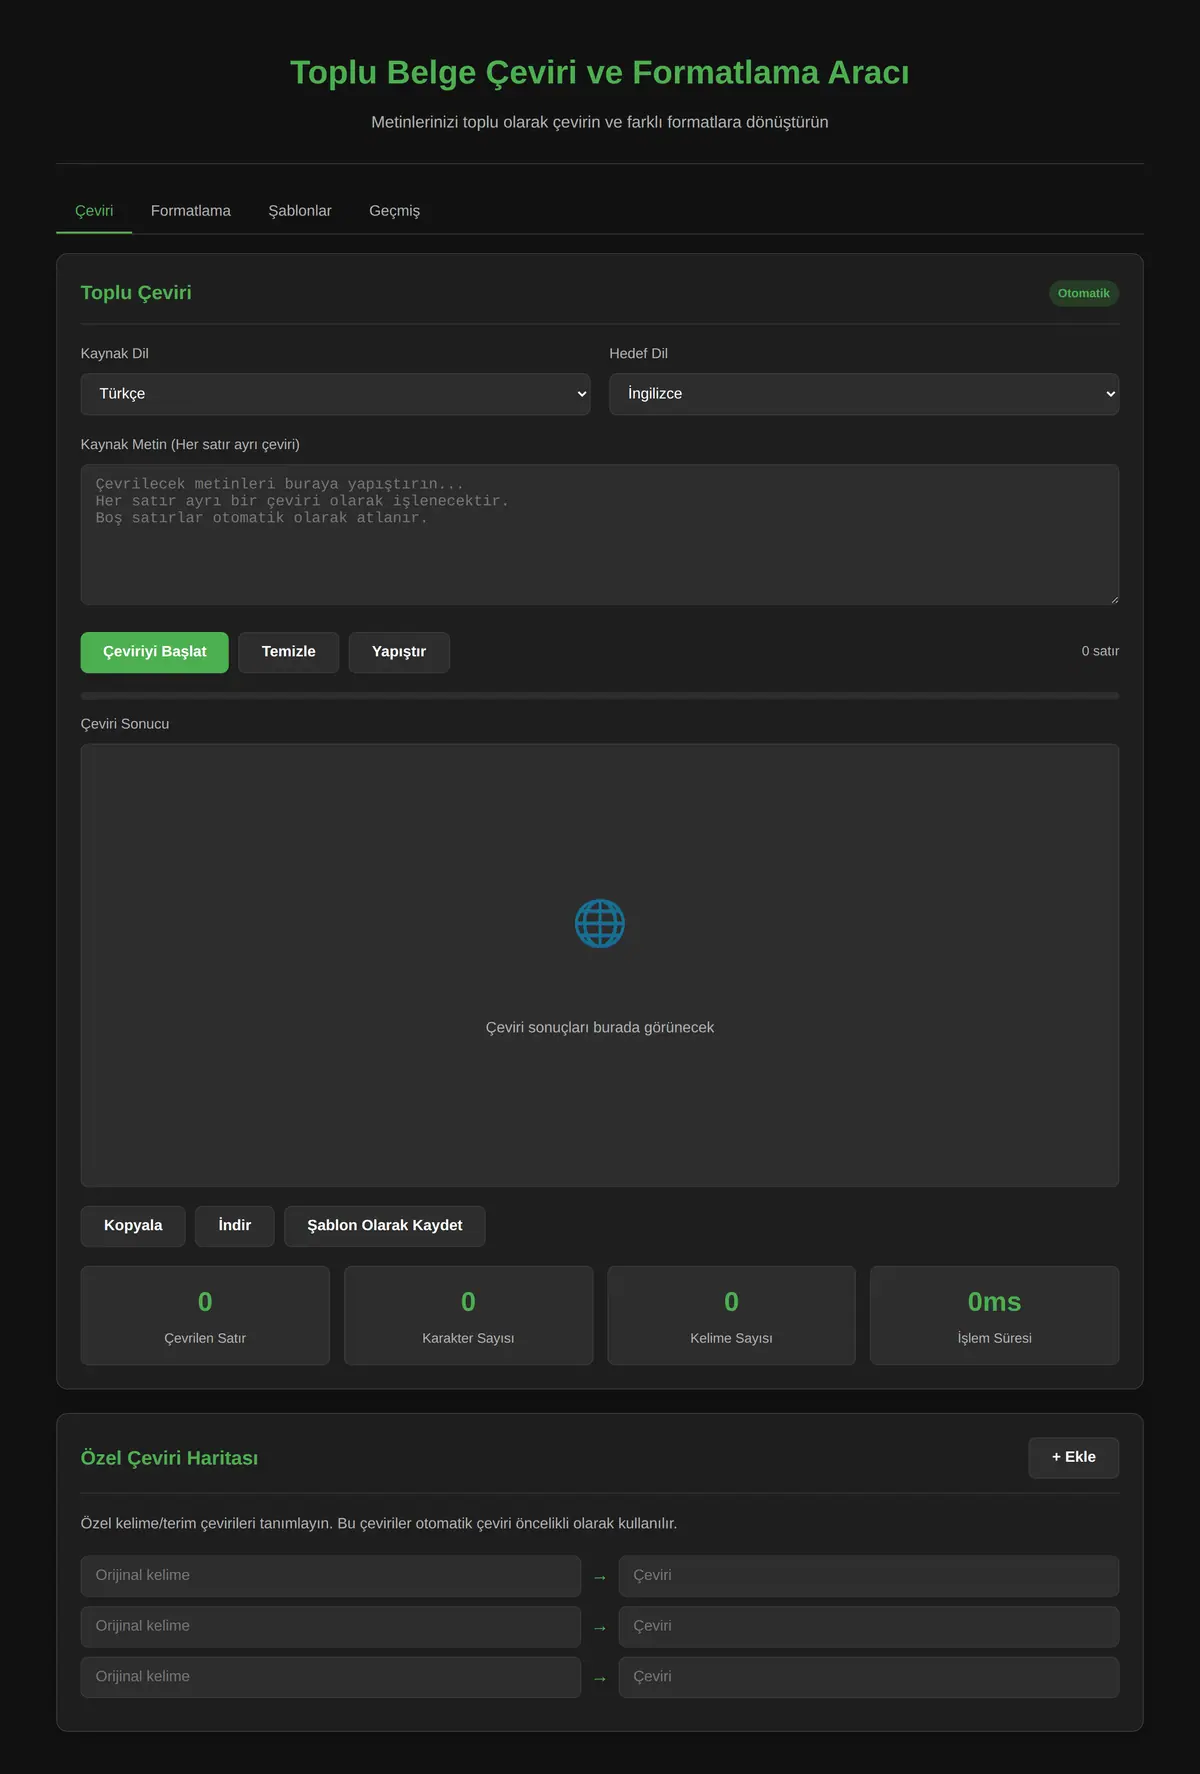1200x1774 pixels.
Task: Click Şablon Olarak Kaydet button
Action: click(385, 1226)
